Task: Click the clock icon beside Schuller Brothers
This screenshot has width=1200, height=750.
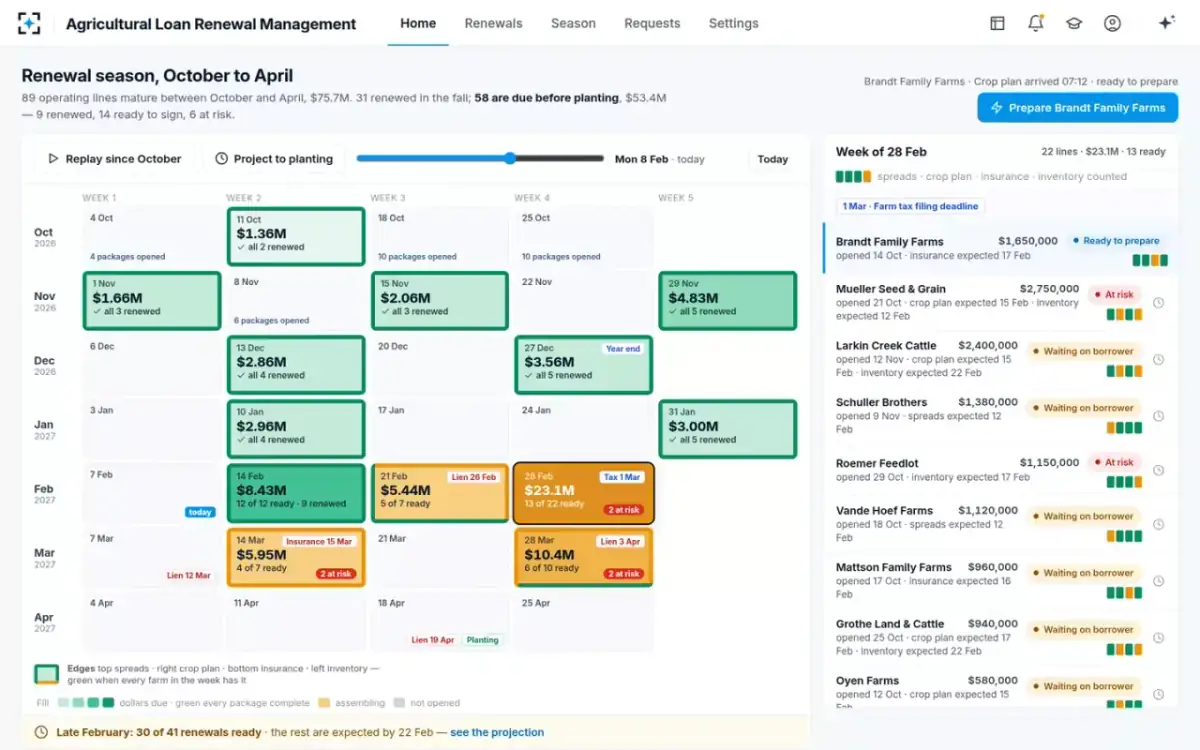Action: (x=1158, y=415)
